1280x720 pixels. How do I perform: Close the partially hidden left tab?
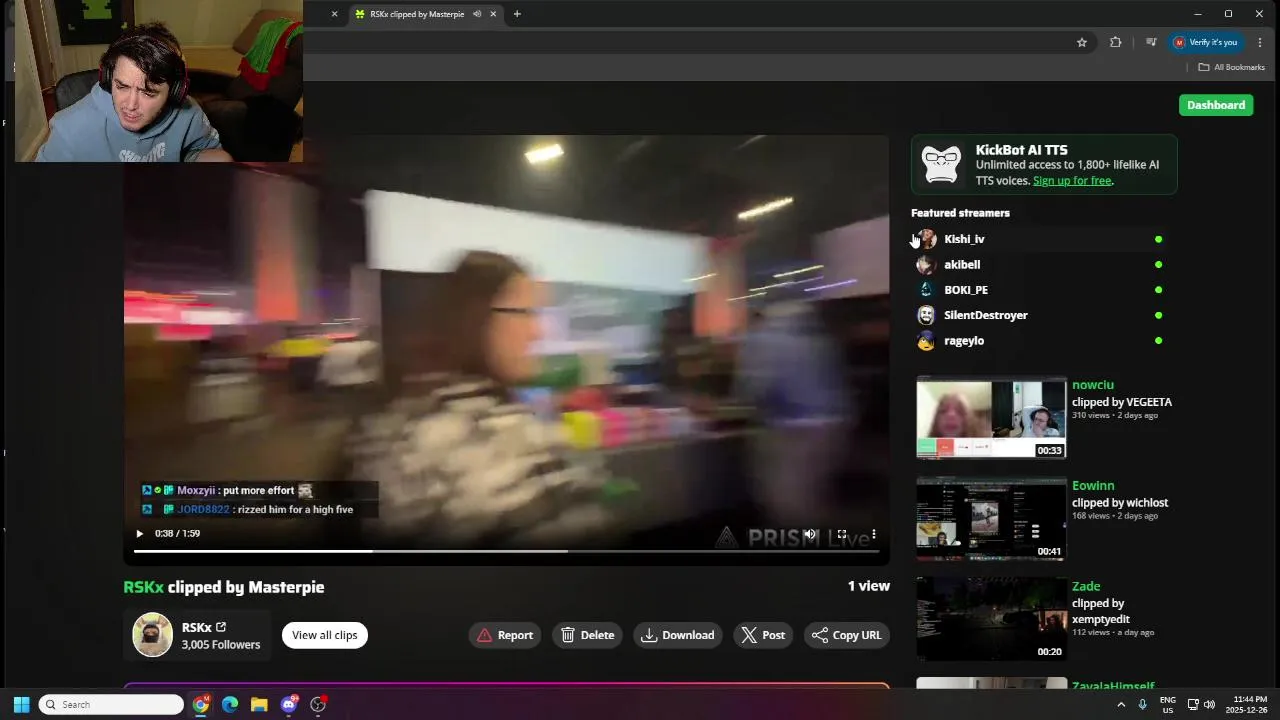pos(334,14)
